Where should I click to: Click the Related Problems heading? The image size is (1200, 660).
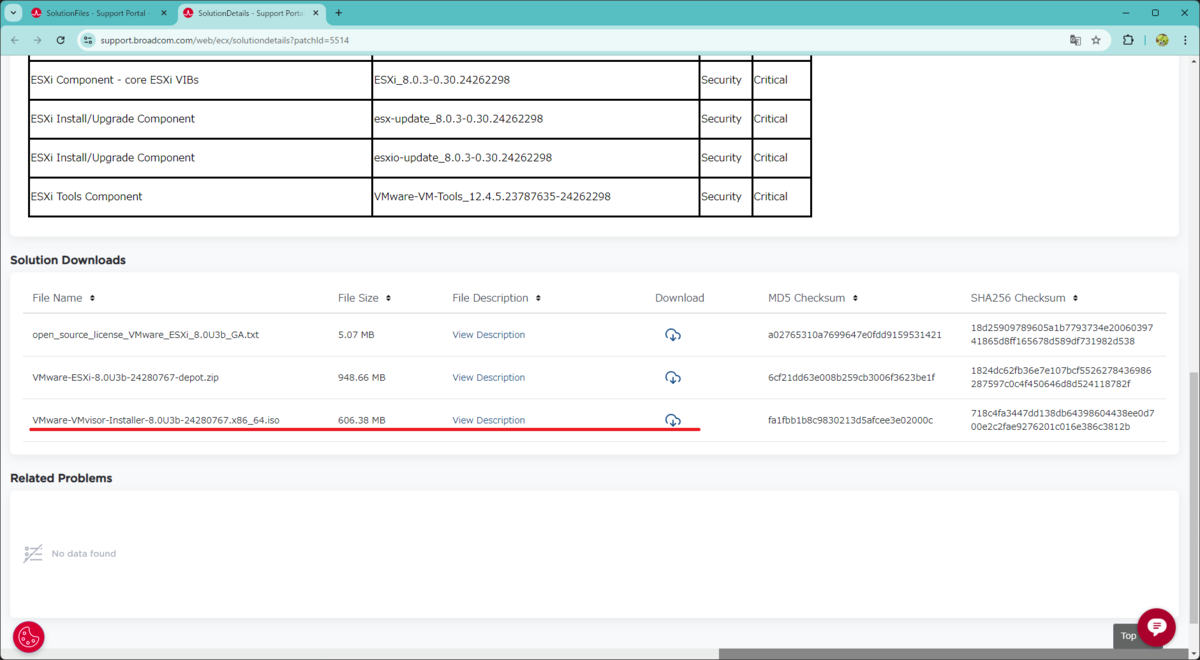[x=61, y=478]
